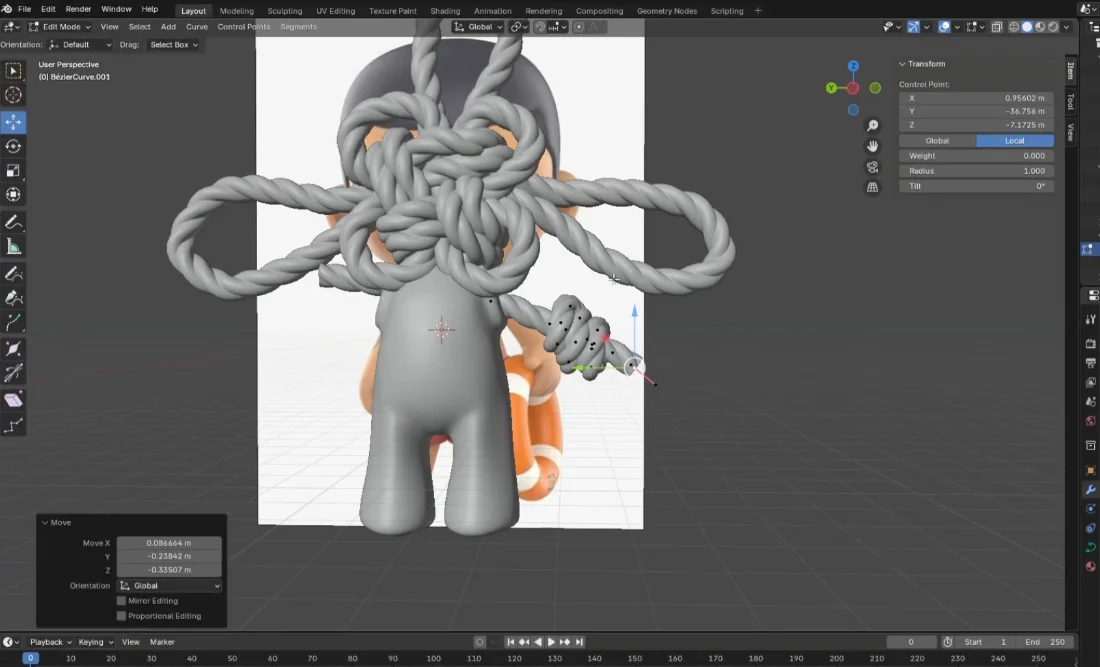Image resolution: width=1100 pixels, height=667 pixels.
Task: Enable the Proportional Editing checkbox
Action: [x=121, y=616]
